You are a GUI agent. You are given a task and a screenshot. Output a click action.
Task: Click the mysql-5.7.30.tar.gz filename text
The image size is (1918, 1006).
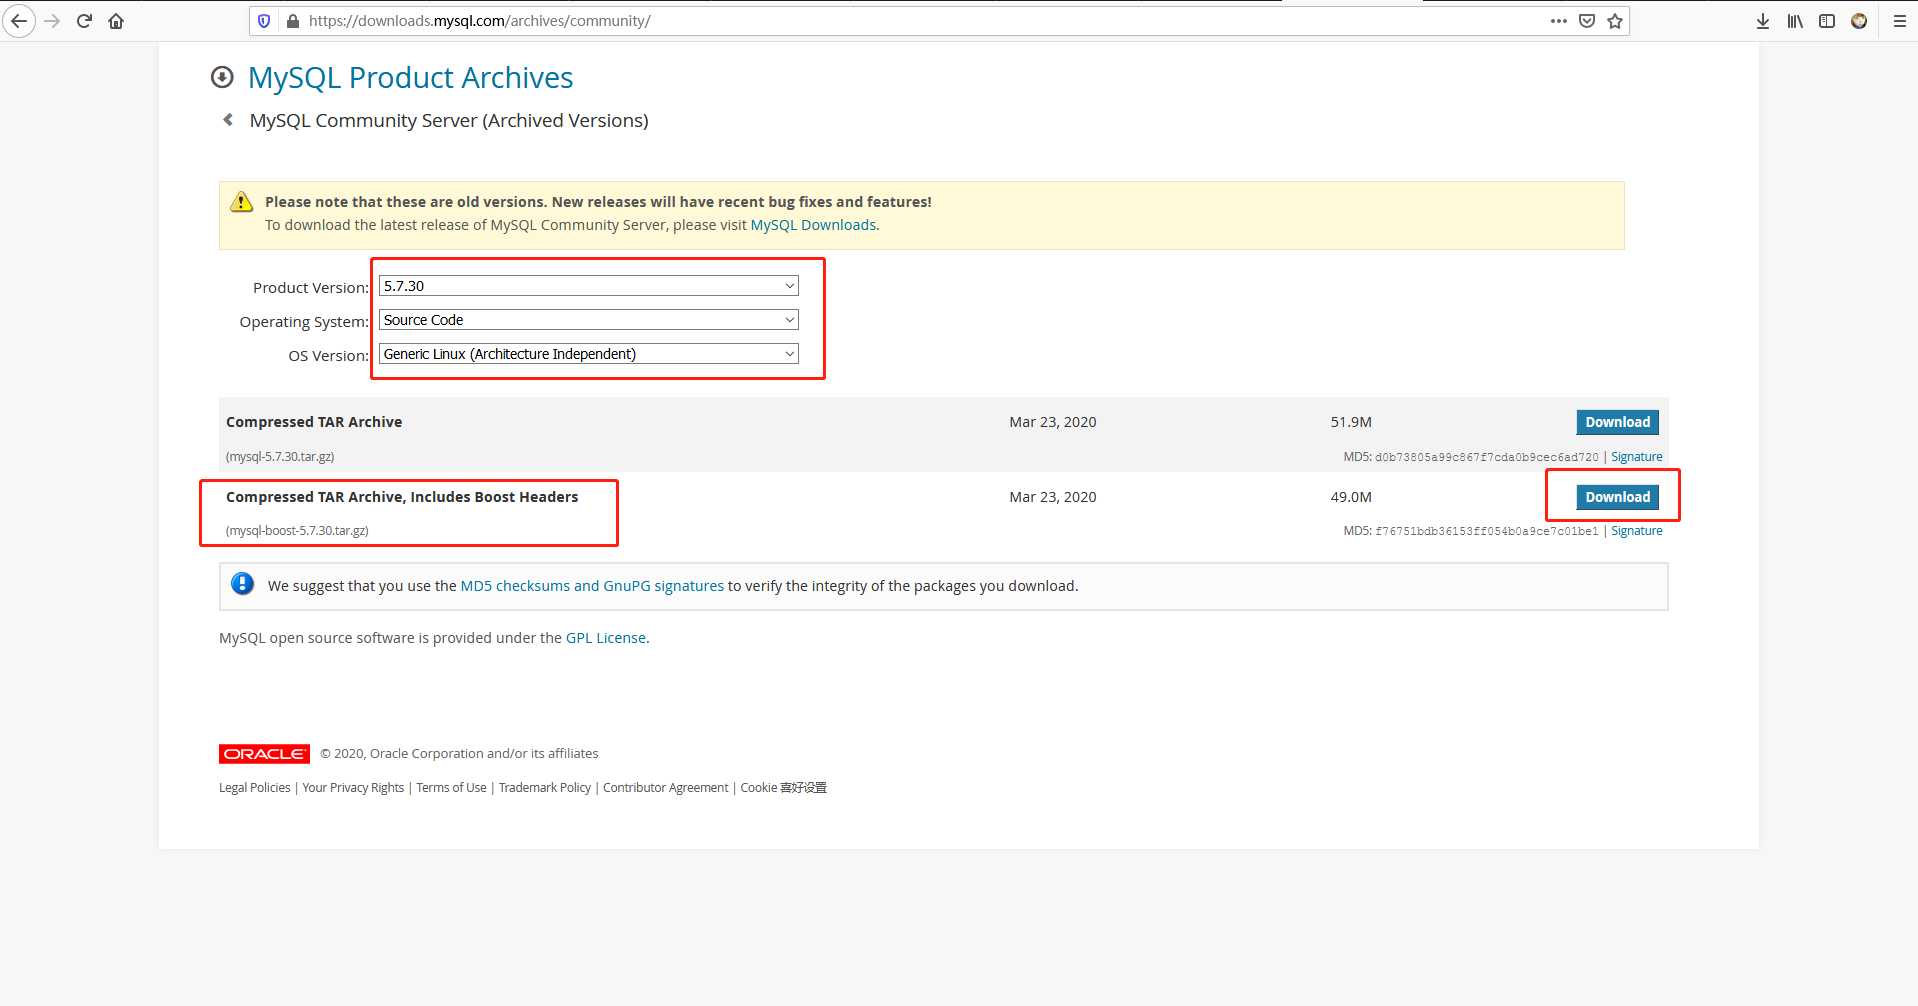point(280,457)
